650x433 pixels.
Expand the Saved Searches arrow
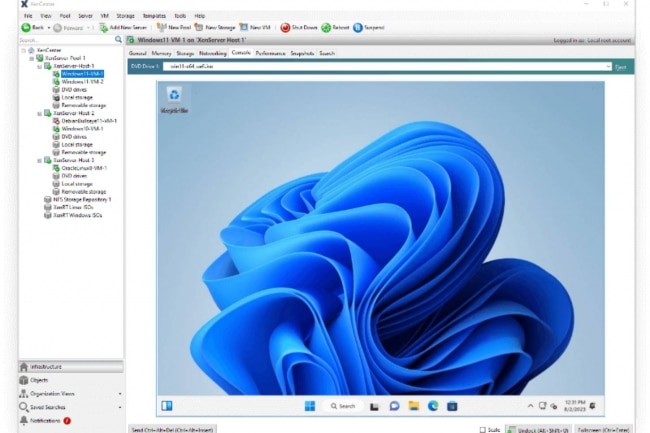click(x=120, y=407)
